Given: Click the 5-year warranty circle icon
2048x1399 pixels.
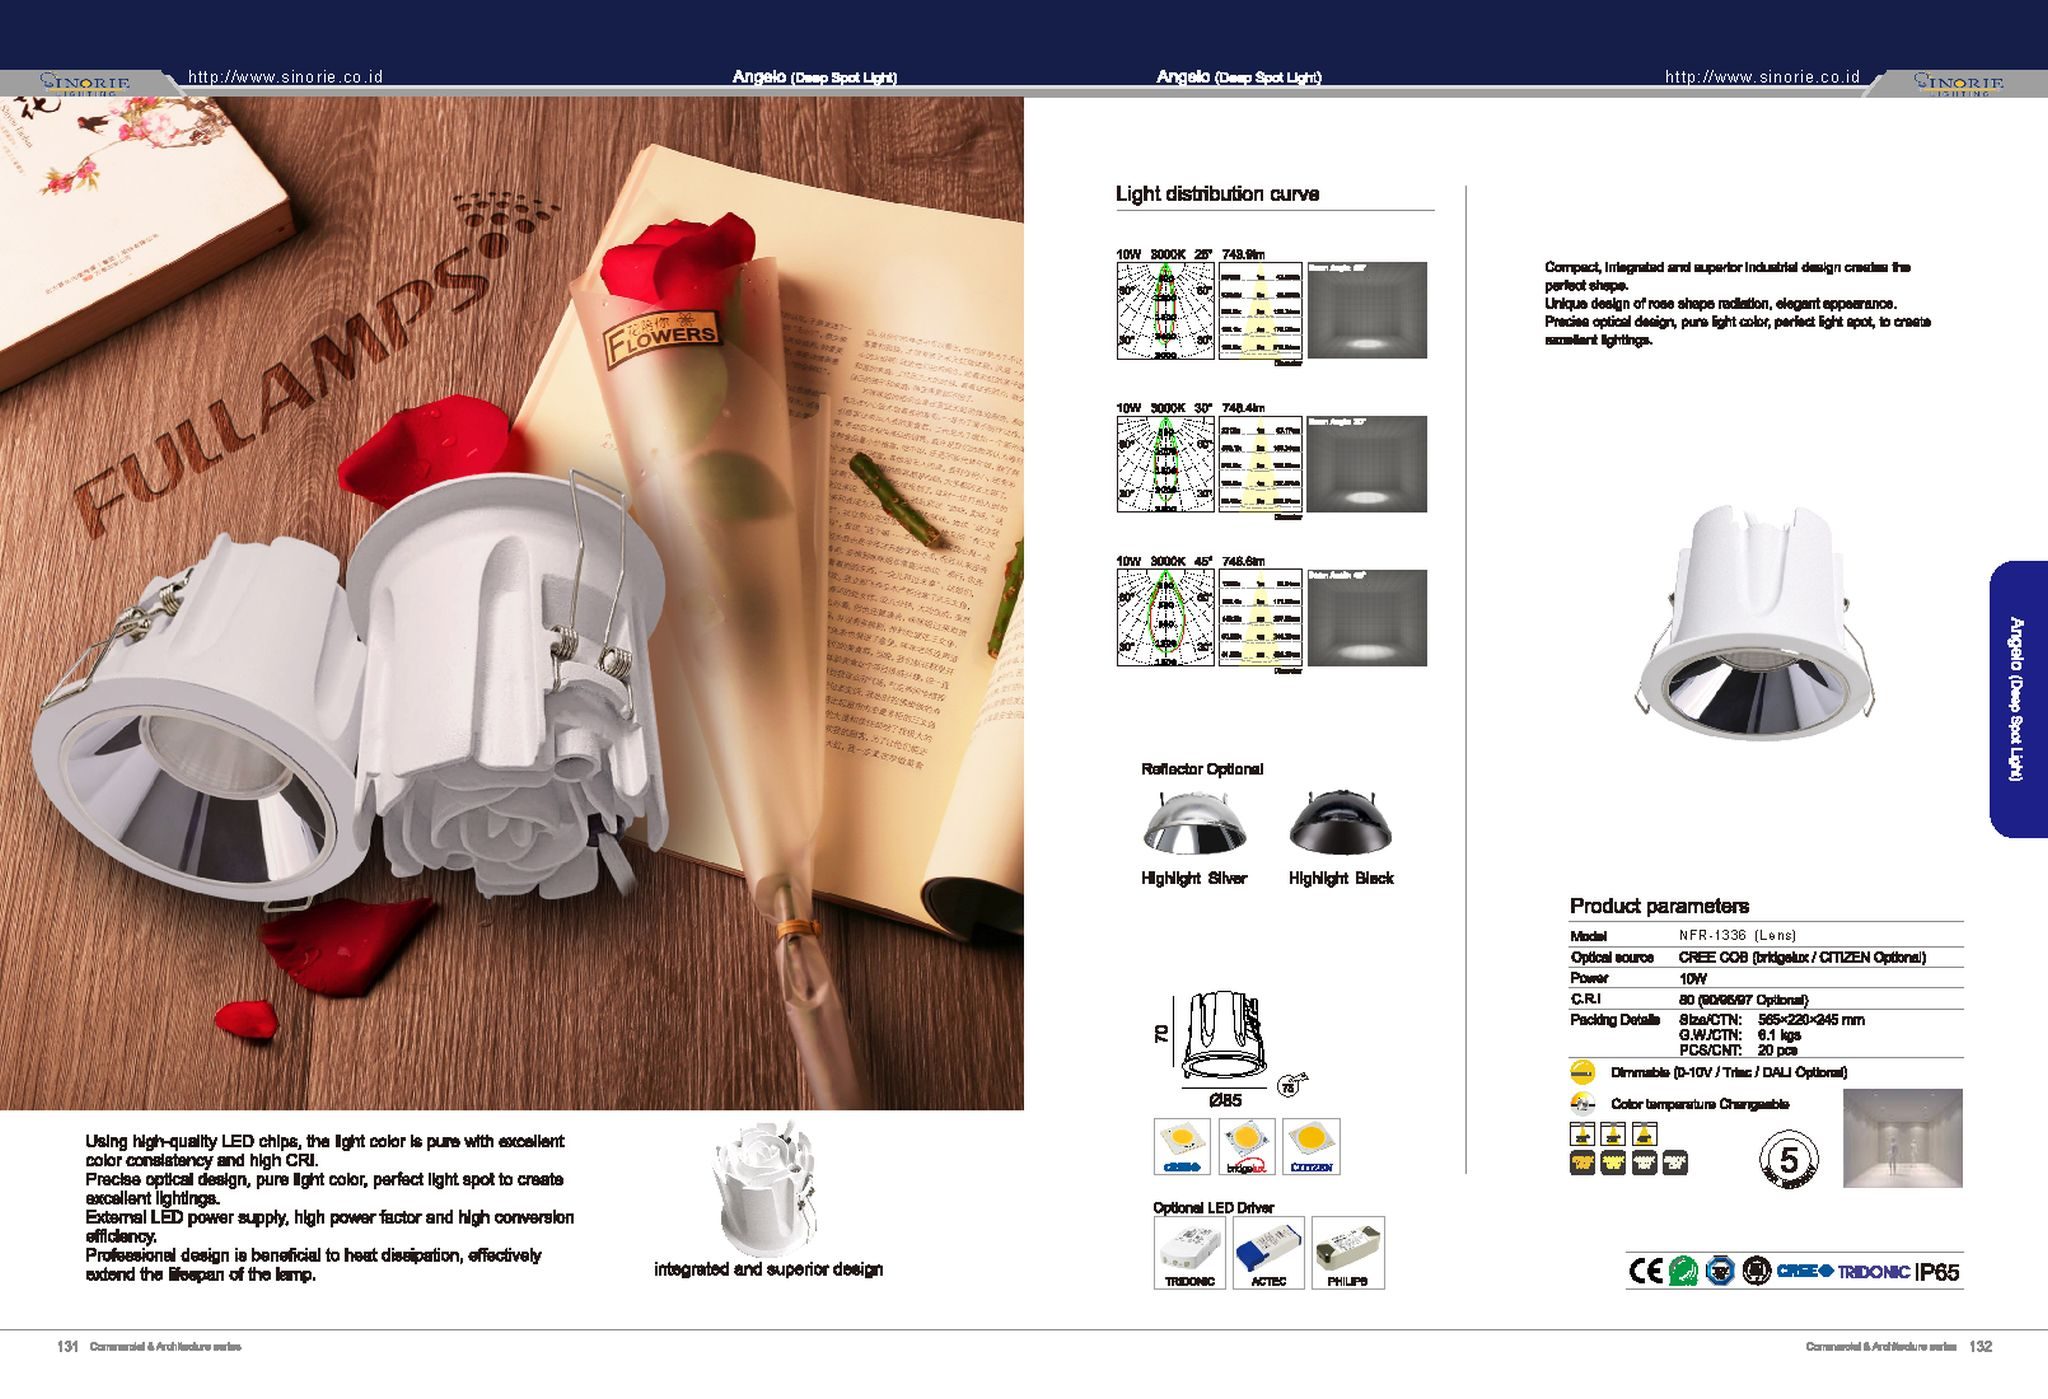Looking at the screenshot, I should [1788, 1160].
